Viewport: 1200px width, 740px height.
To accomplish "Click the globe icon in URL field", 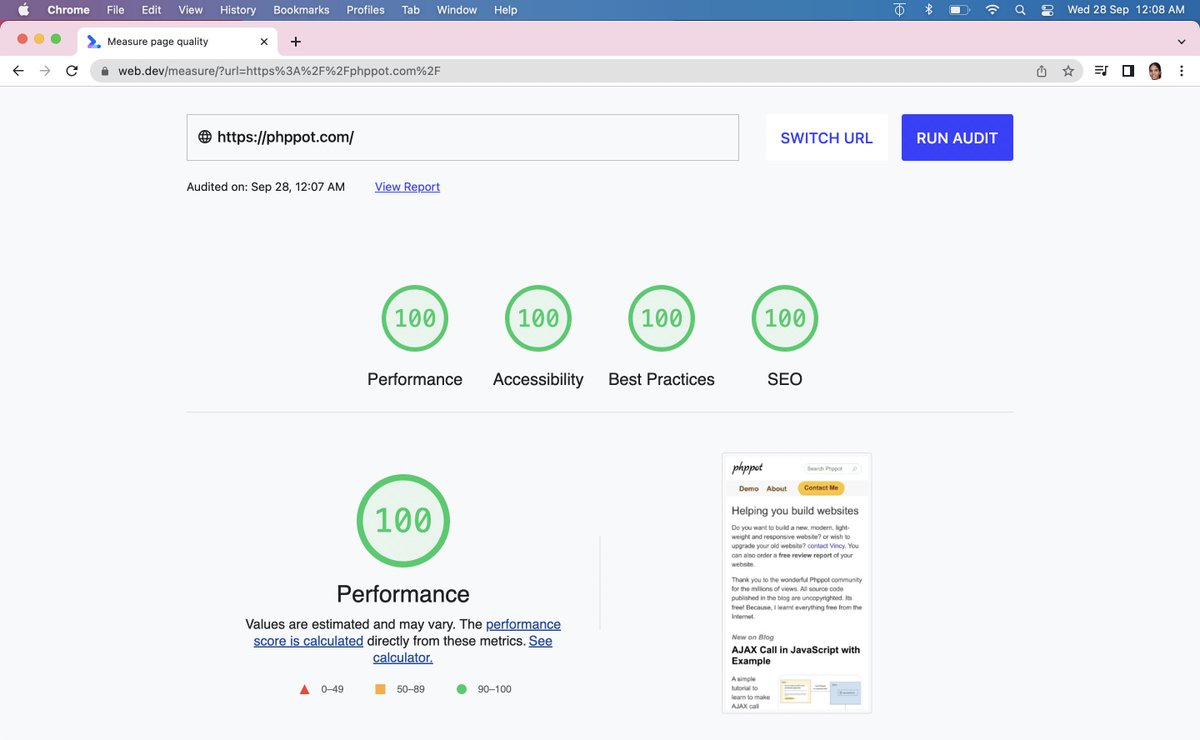I will [x=204, y=137].
